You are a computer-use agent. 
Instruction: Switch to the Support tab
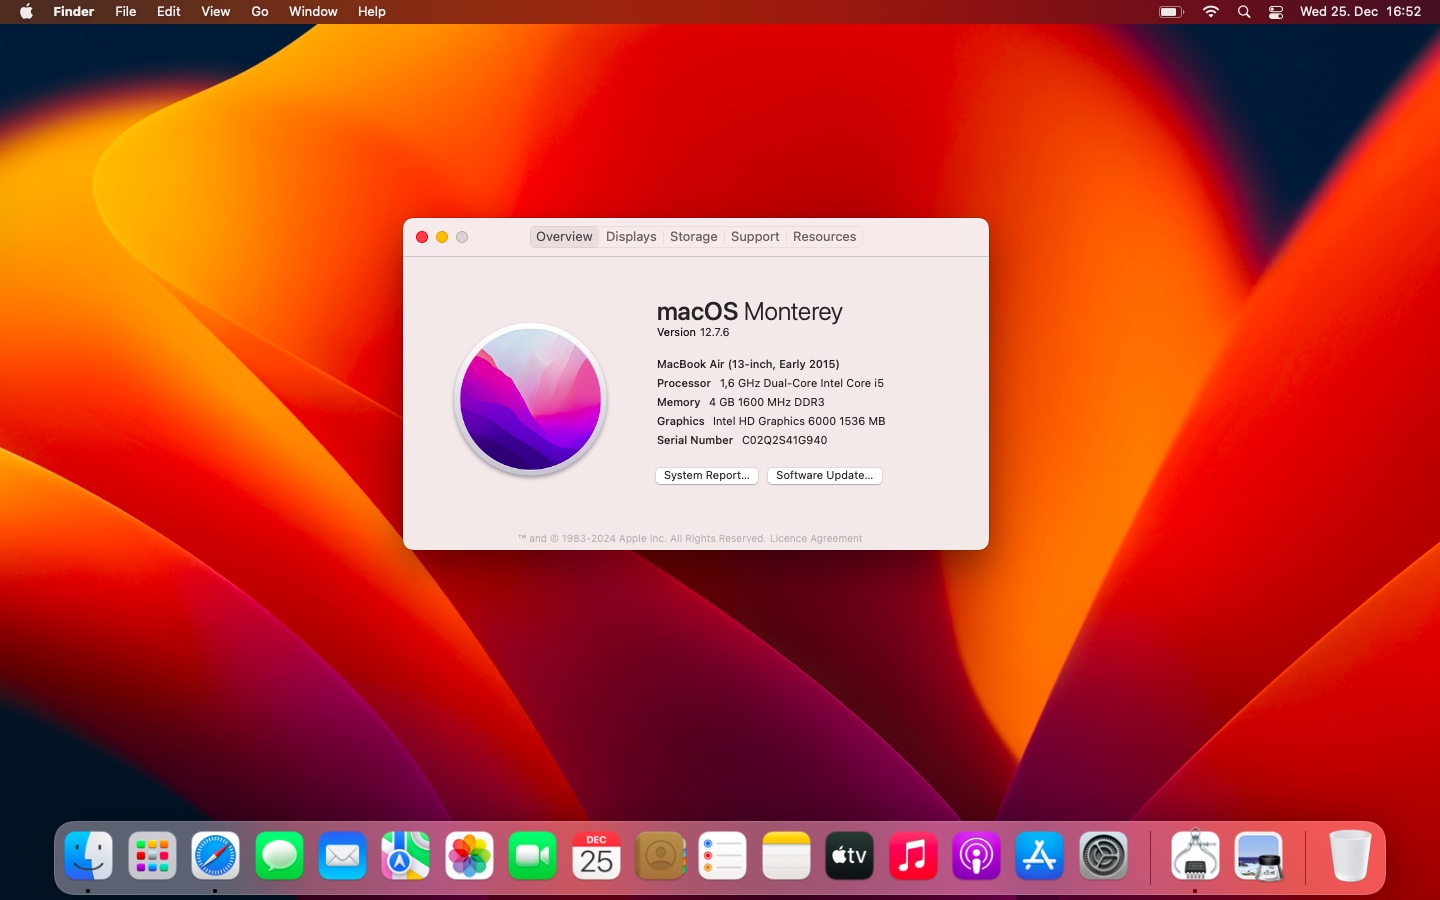[755, 237]
